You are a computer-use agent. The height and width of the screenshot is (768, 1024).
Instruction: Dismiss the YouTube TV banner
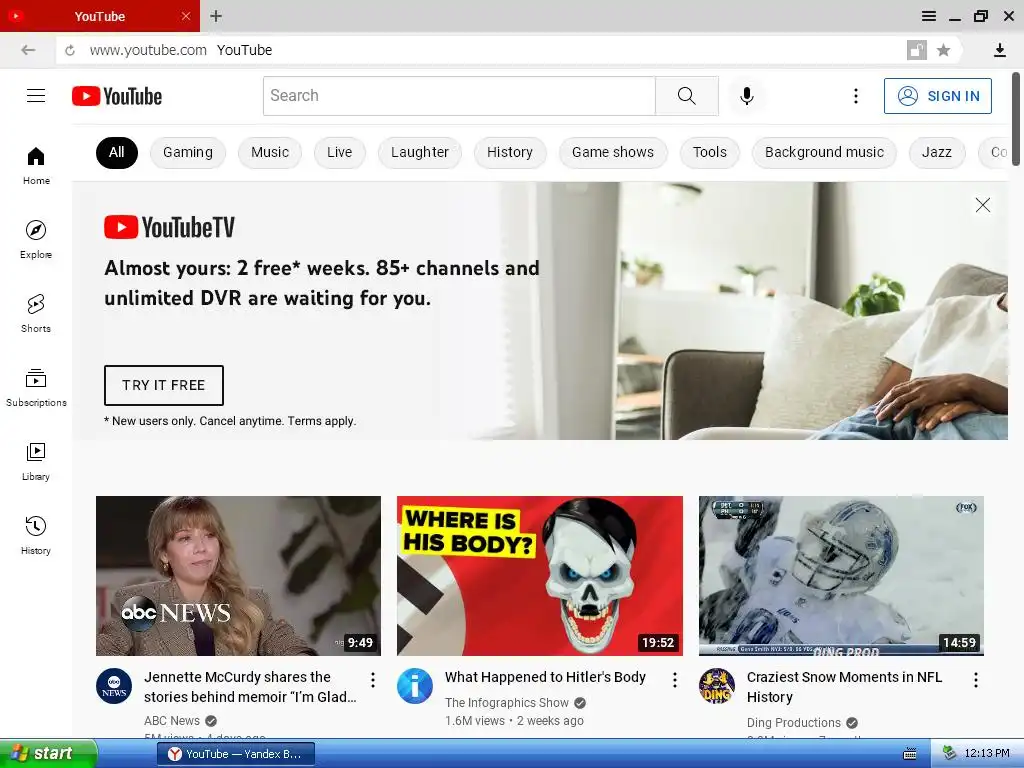click(x=982, y=205)
